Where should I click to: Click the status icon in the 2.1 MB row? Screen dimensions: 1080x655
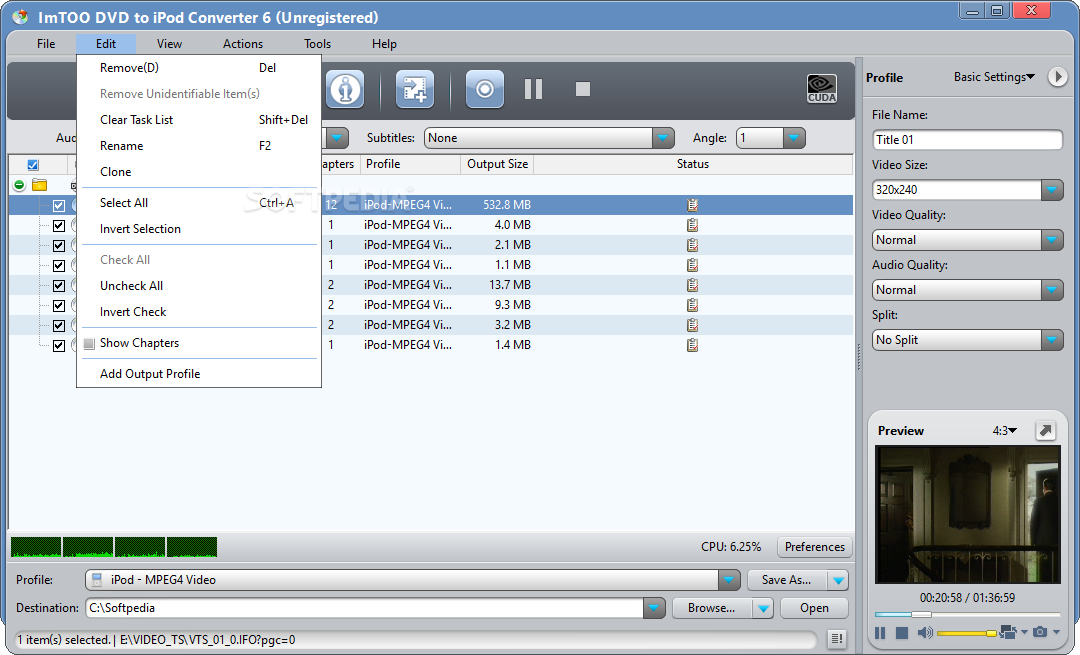click(692, 245)
